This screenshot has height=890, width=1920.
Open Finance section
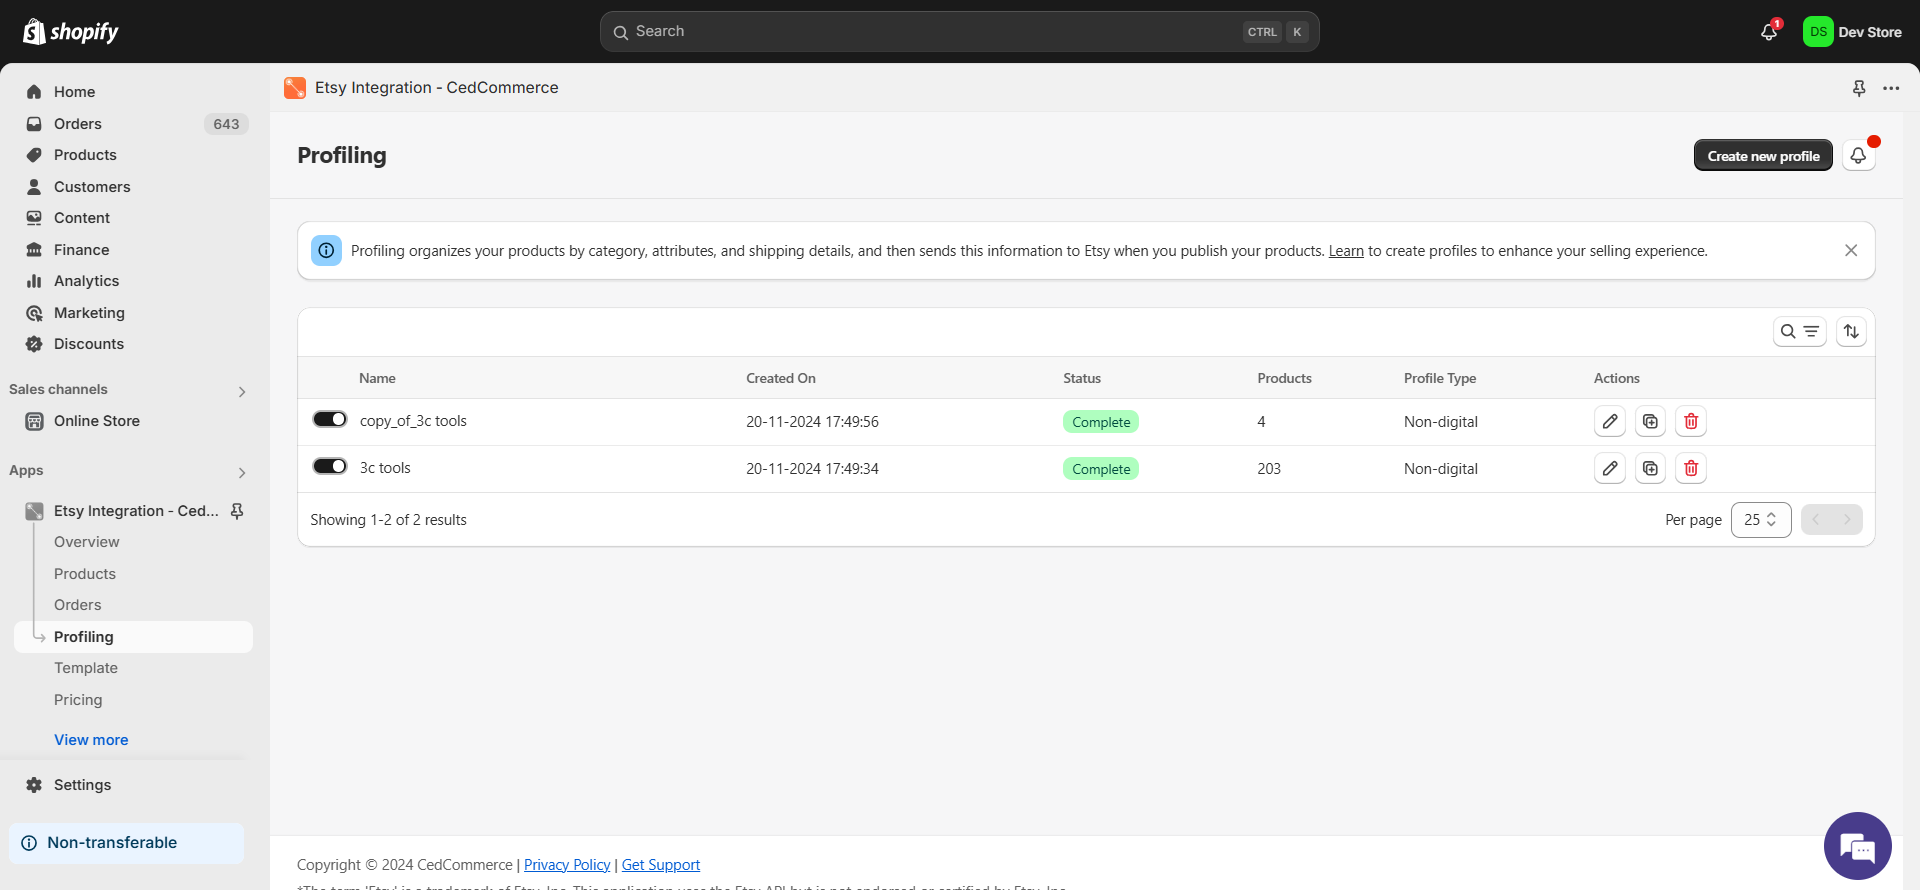click(82, 250)
